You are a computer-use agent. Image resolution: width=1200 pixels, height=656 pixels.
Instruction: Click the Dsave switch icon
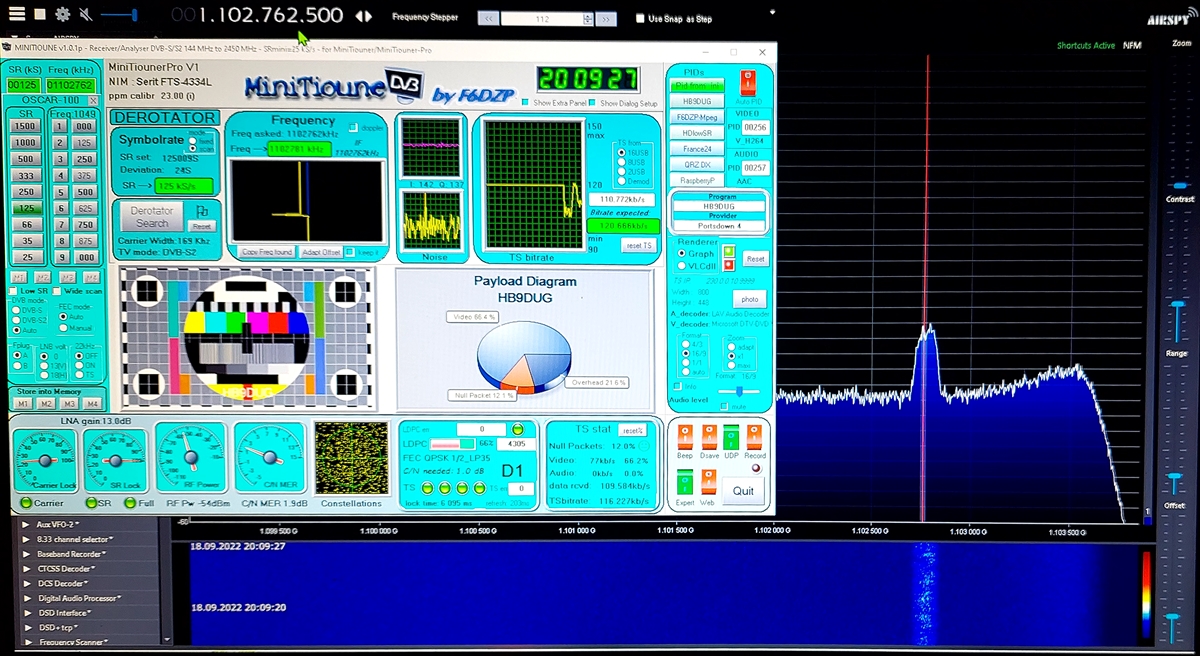click(x=708, y=438)
